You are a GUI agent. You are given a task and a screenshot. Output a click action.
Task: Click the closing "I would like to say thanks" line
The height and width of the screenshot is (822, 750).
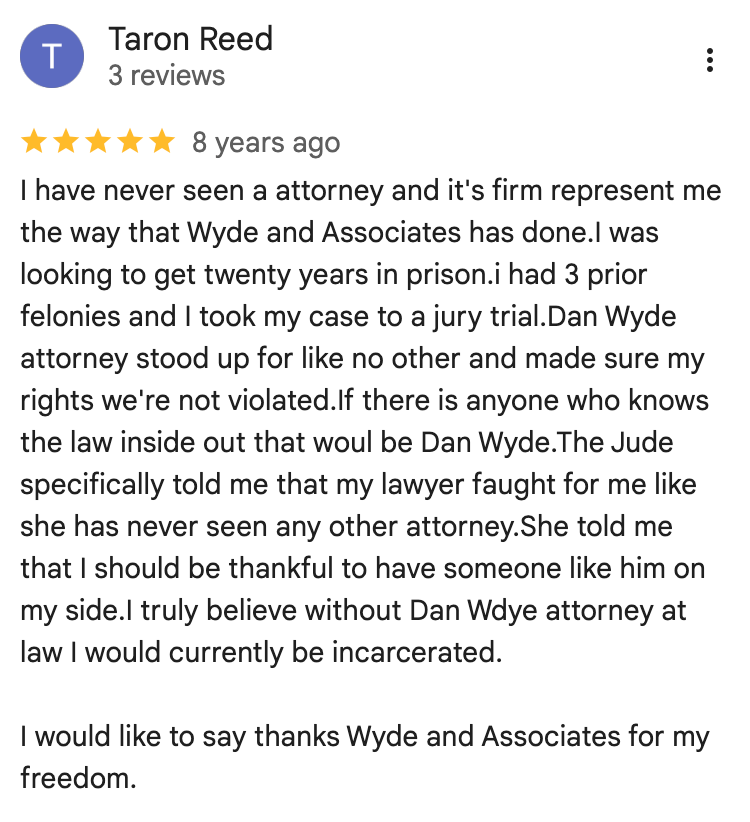click(x=365, y=738)
